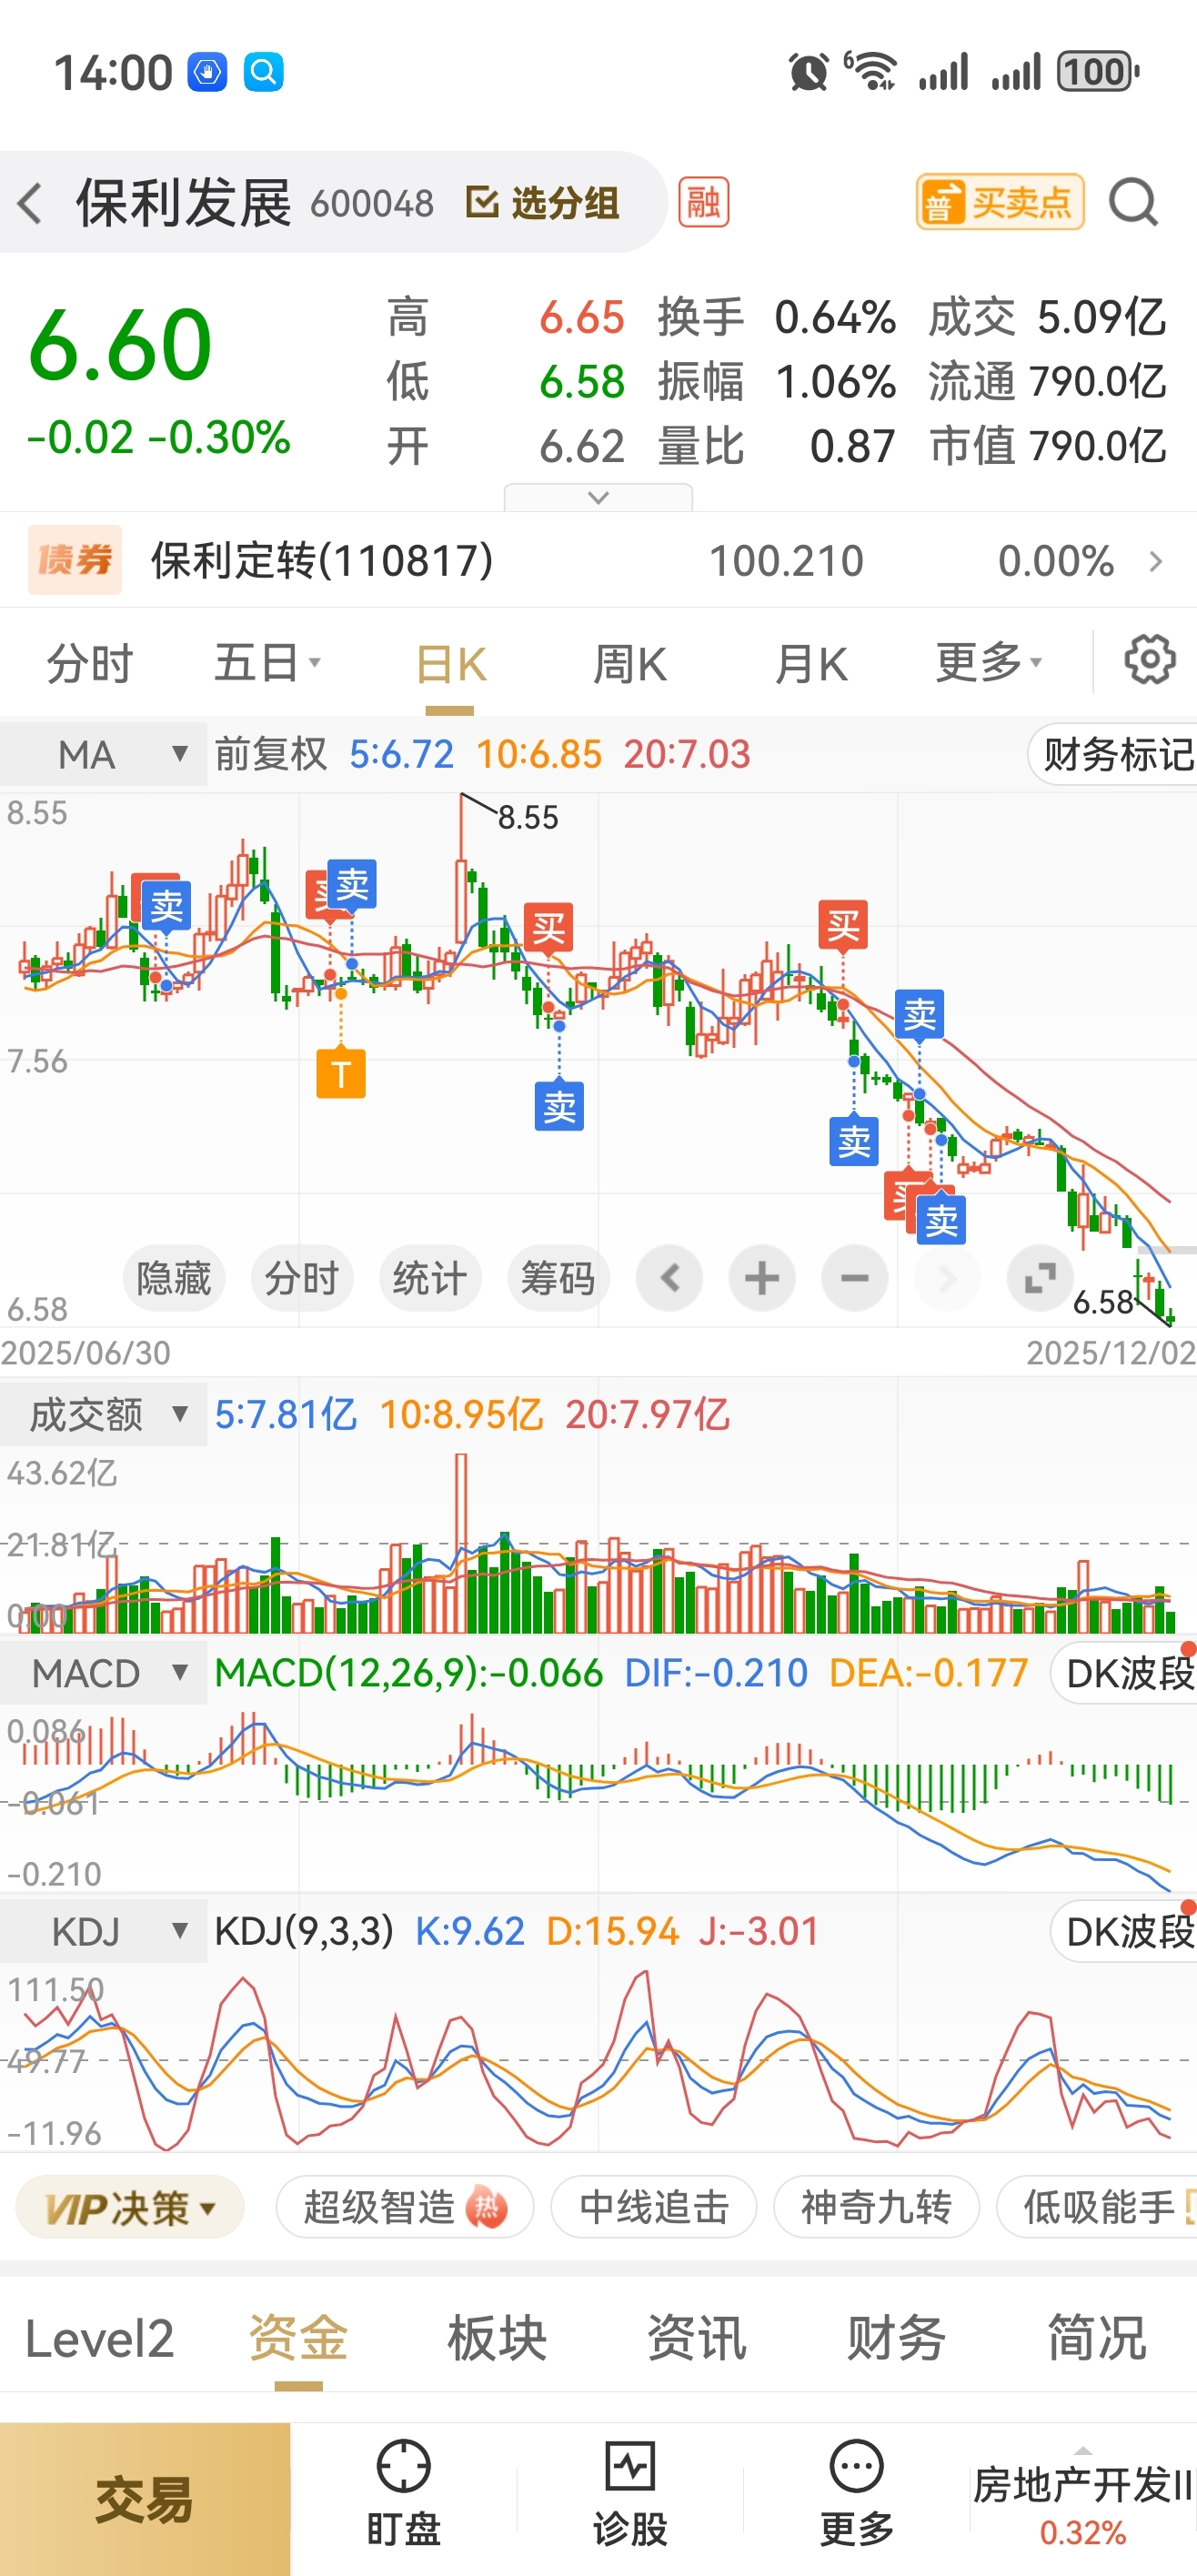Tap the battery 100 indicator
1197x2576 pixels.
point(1098,72)
